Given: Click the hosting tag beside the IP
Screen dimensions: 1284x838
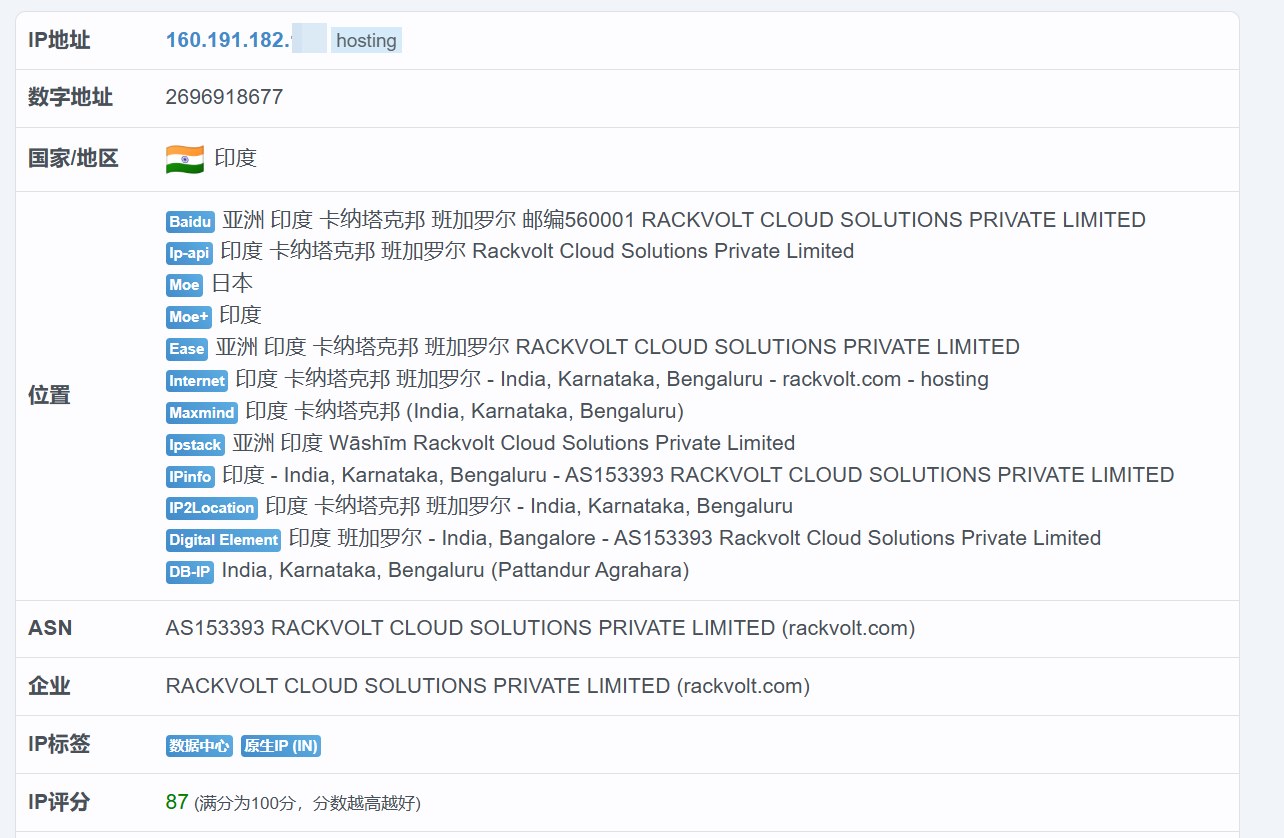Looking at the screenshot, I should click(x=366, y=41).
